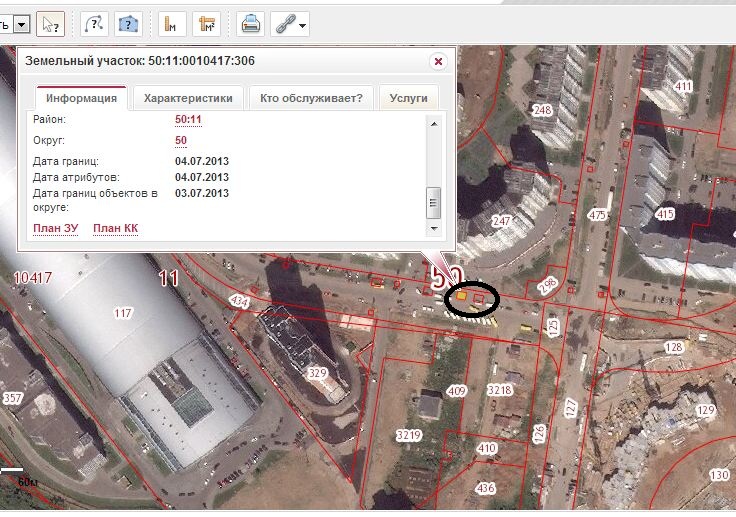This screenshot has width=736, height=517.
Task: Print the map with the printer icon
Action: coord(251,23)
